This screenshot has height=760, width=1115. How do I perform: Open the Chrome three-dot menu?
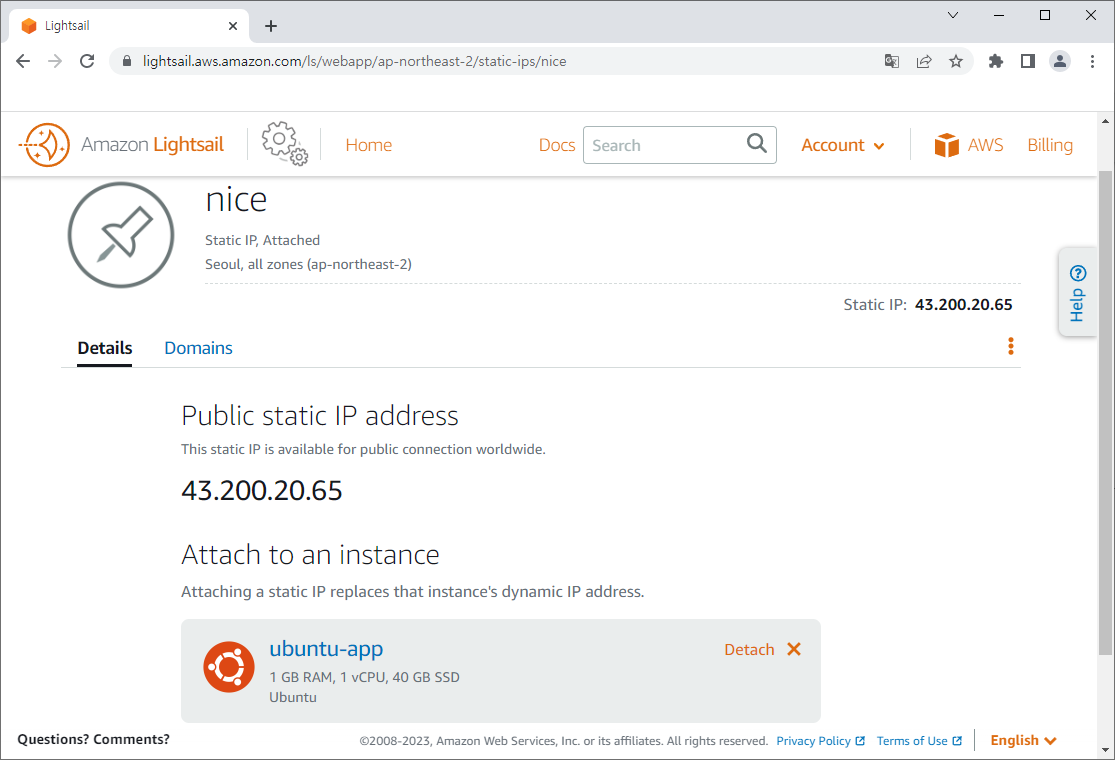[1092, 61]
